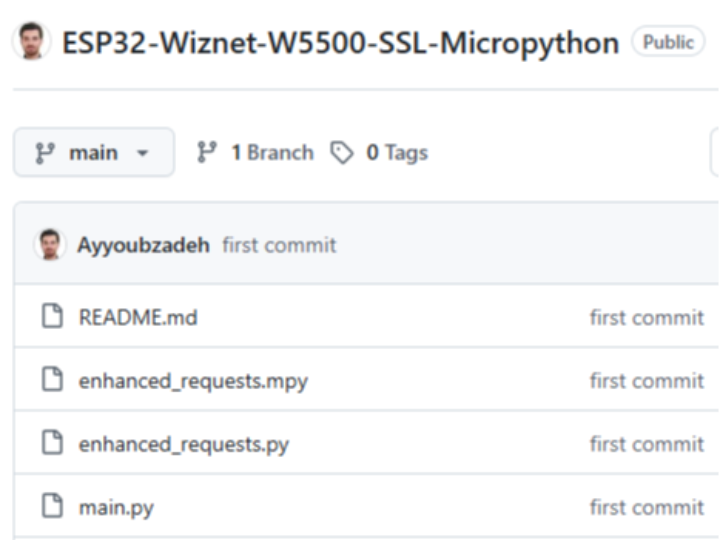The width and height of the screenshot is (720, 540).
Task: Click the Ayyoubzadeh commit author avatar
Action: (50, 245)
